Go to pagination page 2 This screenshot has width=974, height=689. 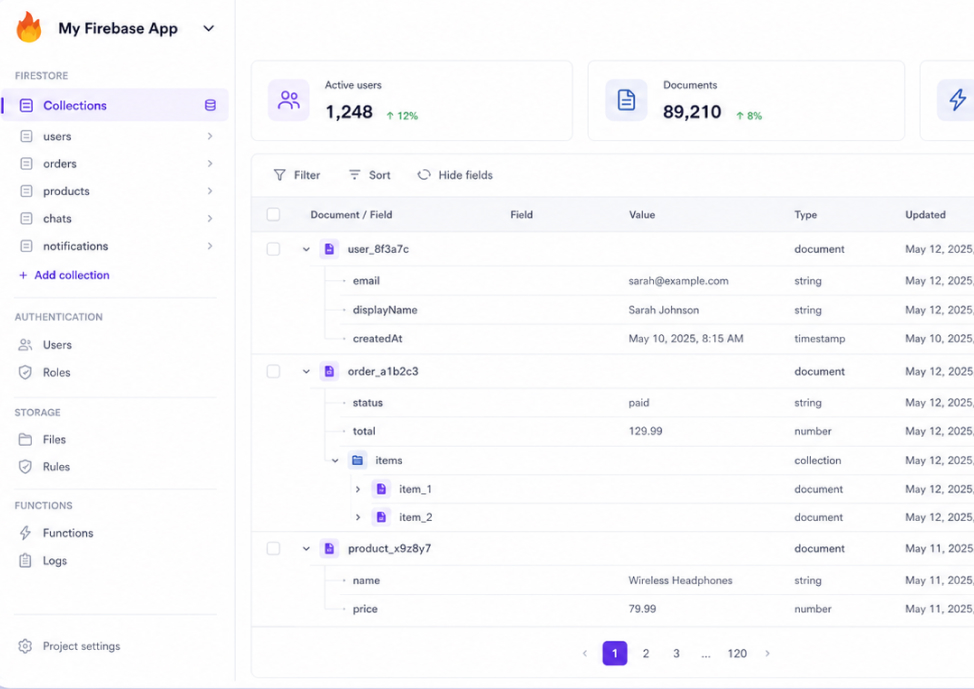pos(646,654)
